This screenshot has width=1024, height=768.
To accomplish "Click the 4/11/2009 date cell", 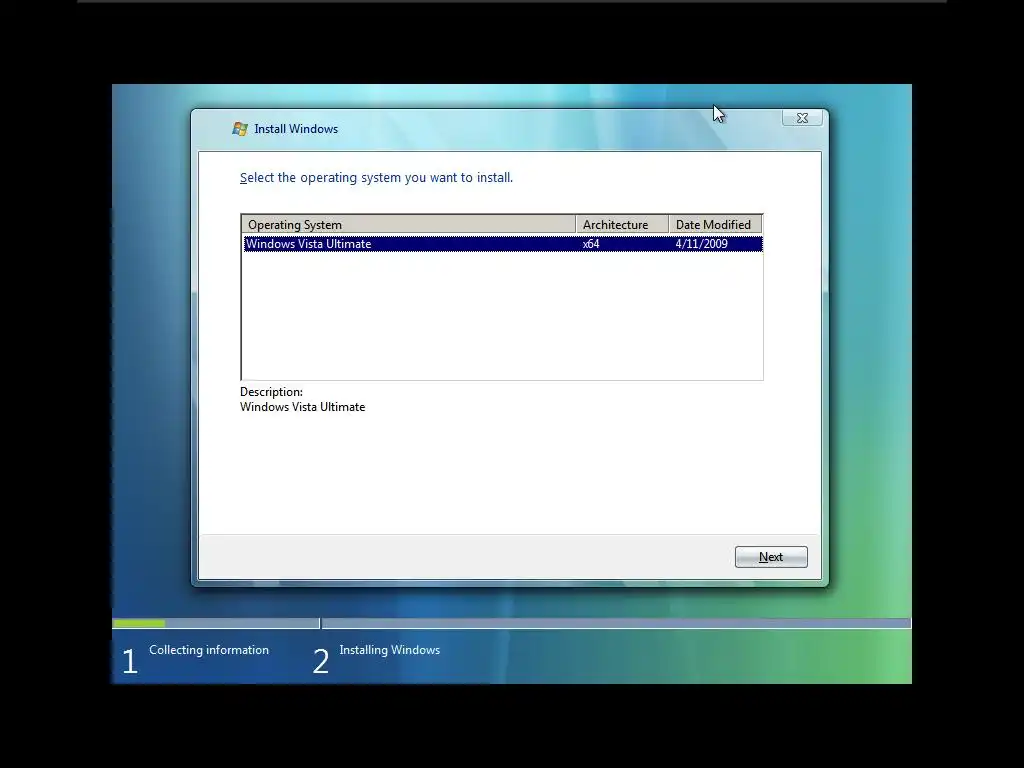I will (701, 244).
